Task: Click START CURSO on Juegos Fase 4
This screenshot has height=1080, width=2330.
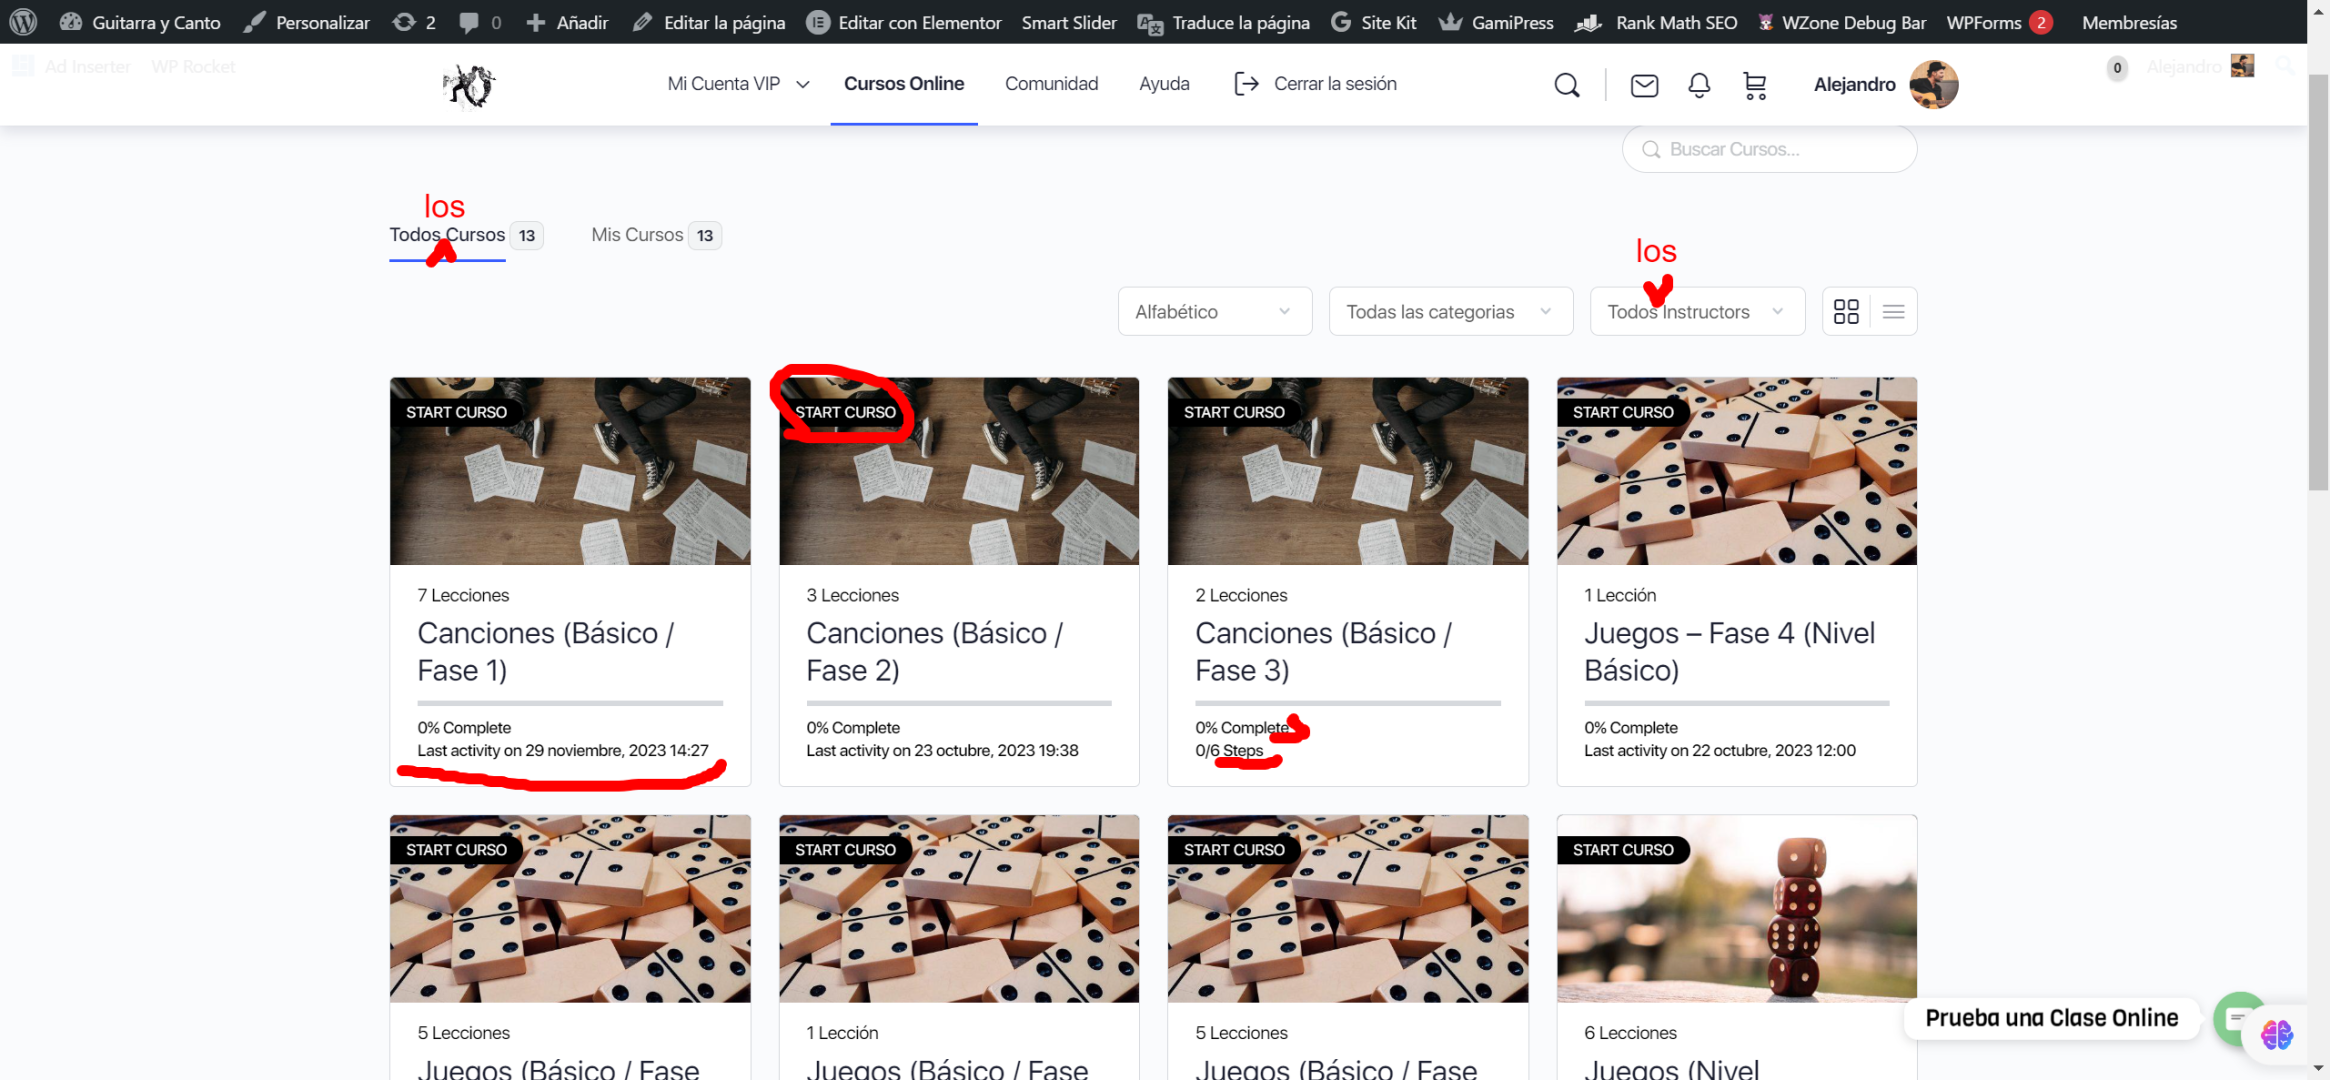Action: (x=1622, y=412)
